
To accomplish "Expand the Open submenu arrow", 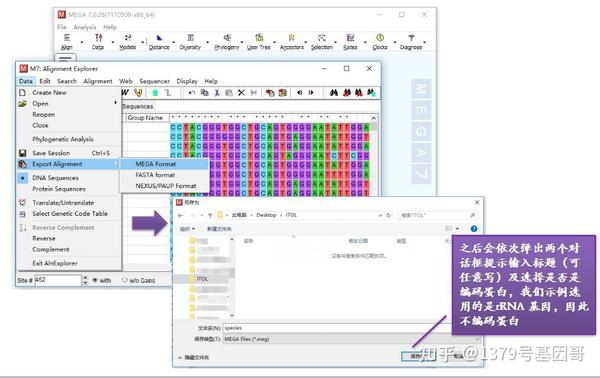I will coord(115,103).
